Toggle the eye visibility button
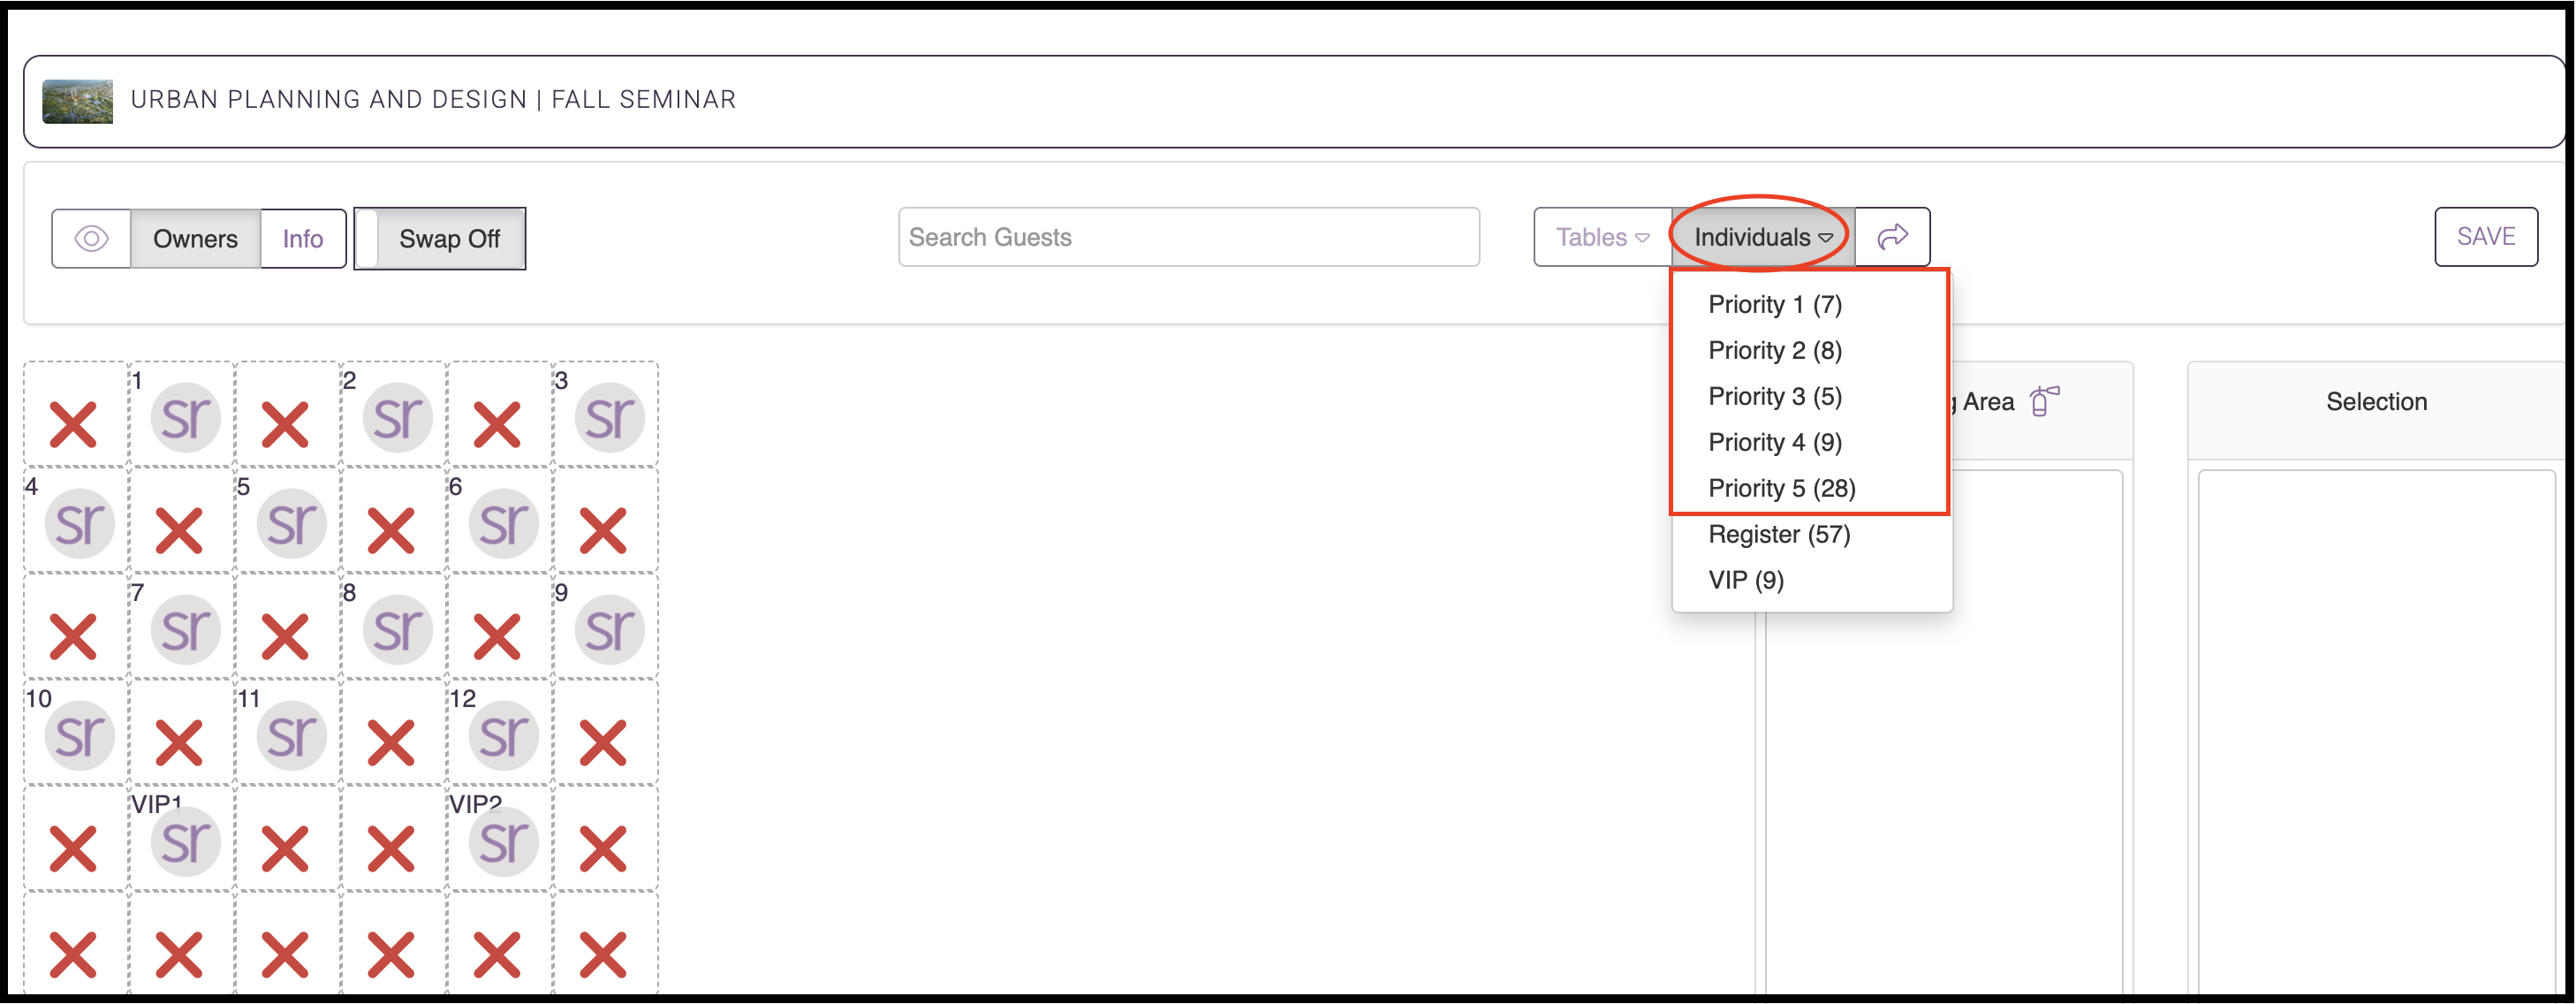 91,238
